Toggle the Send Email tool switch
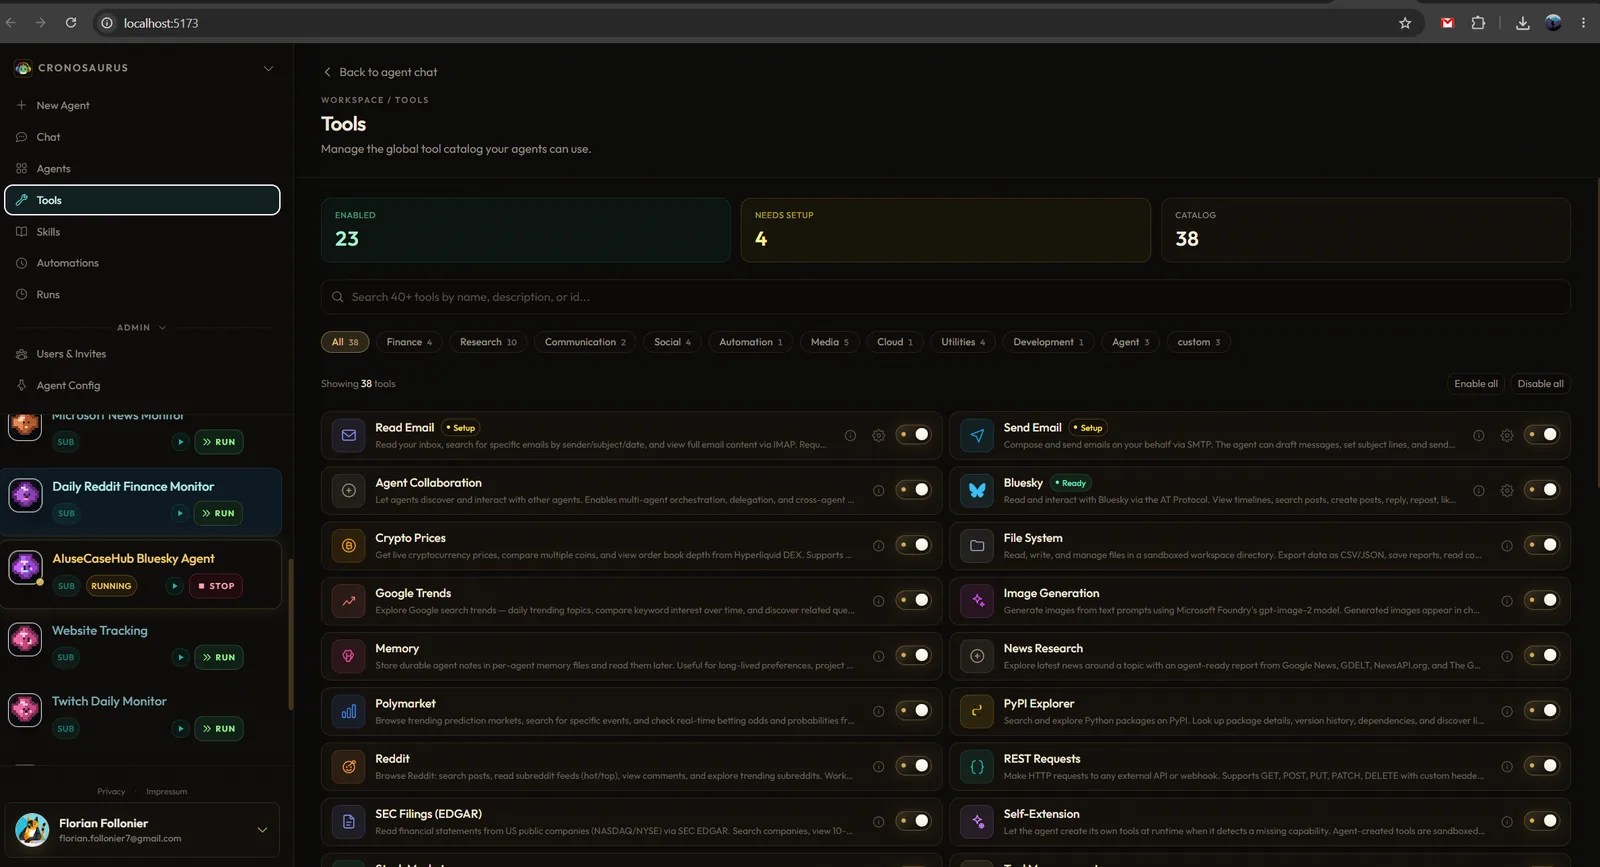1600x867 pixels. (x=1541, y=435)
